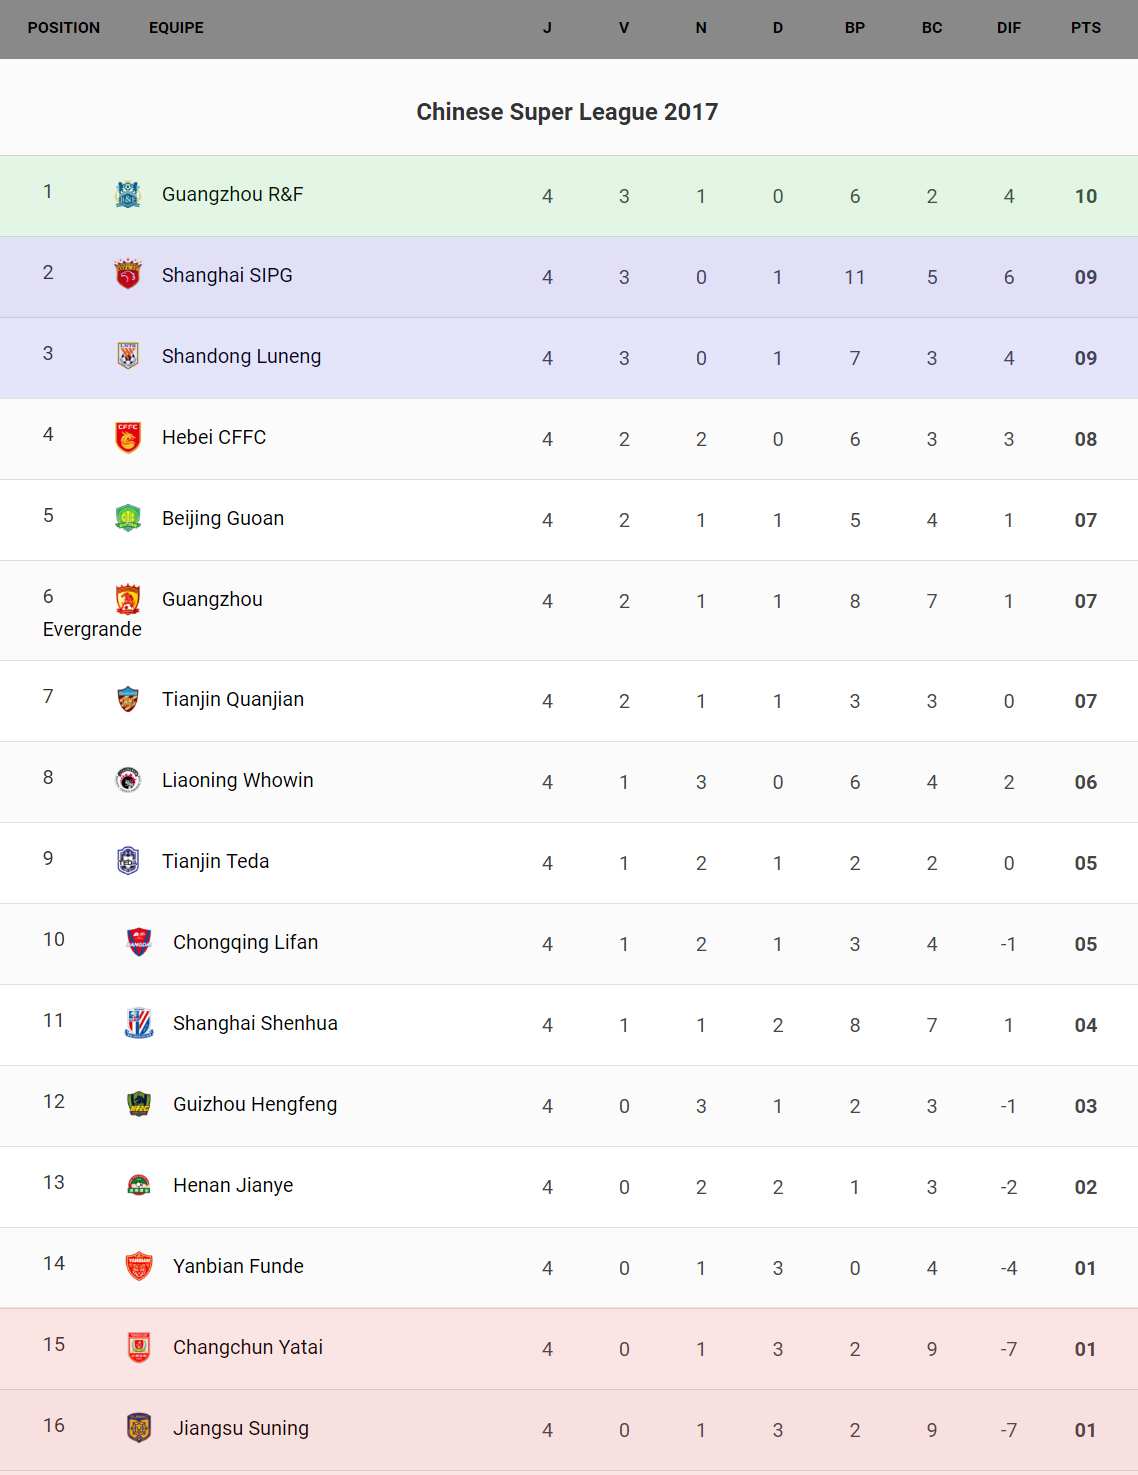Click the Shandong Luneng team crest
The width and height of the screenshot is (1138, 1475).
click(128, 355)
